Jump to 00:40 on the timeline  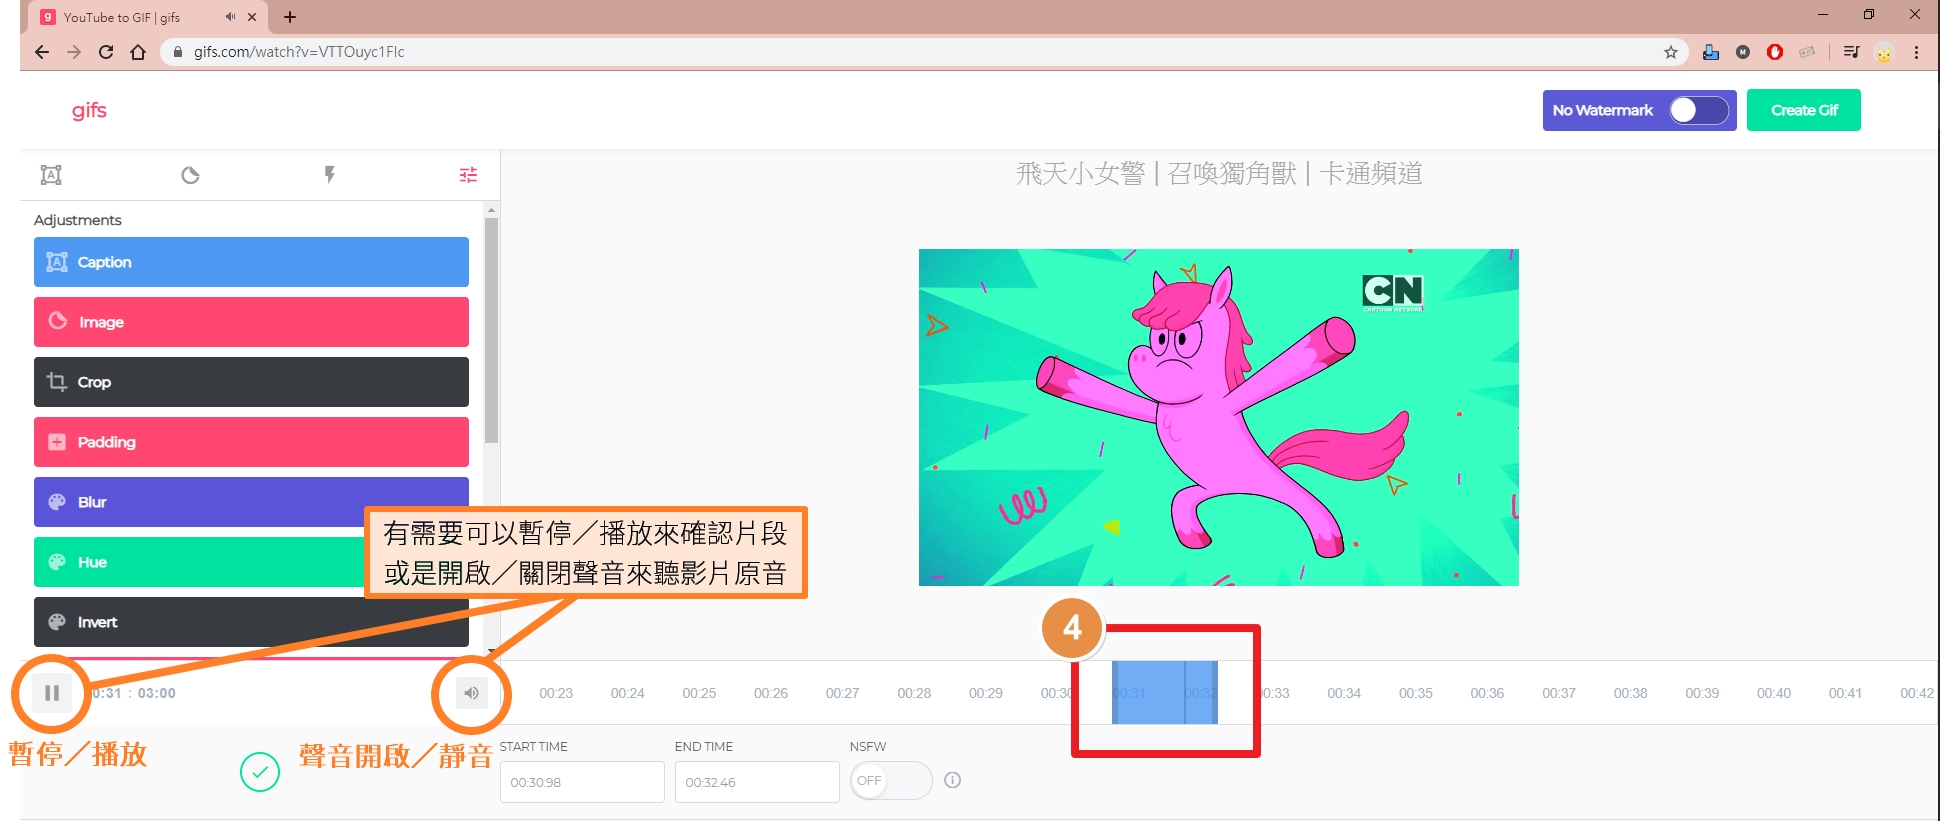coord(1774,693)
